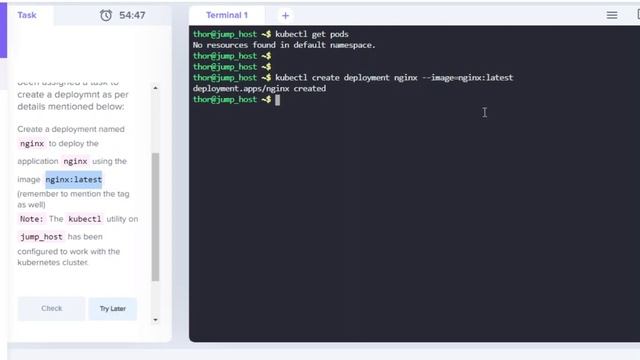Click the Note: label in task panel
640x360 pixels.
tap(31, 219)
